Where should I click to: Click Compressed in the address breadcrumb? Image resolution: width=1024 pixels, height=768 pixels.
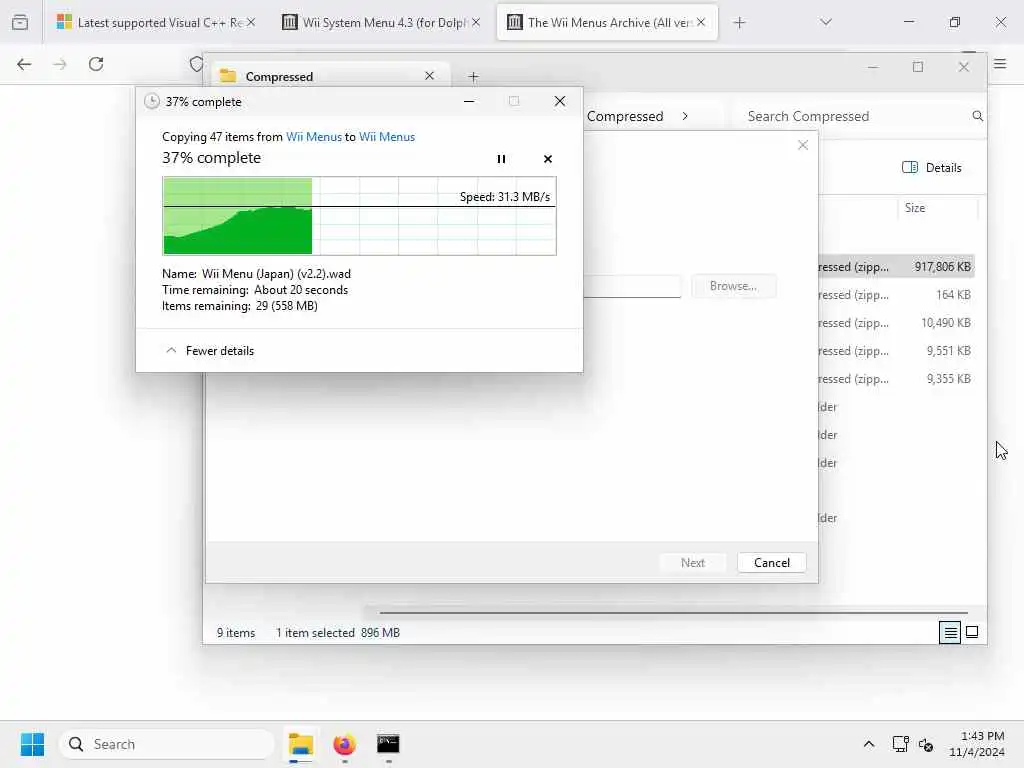point(625,116)
